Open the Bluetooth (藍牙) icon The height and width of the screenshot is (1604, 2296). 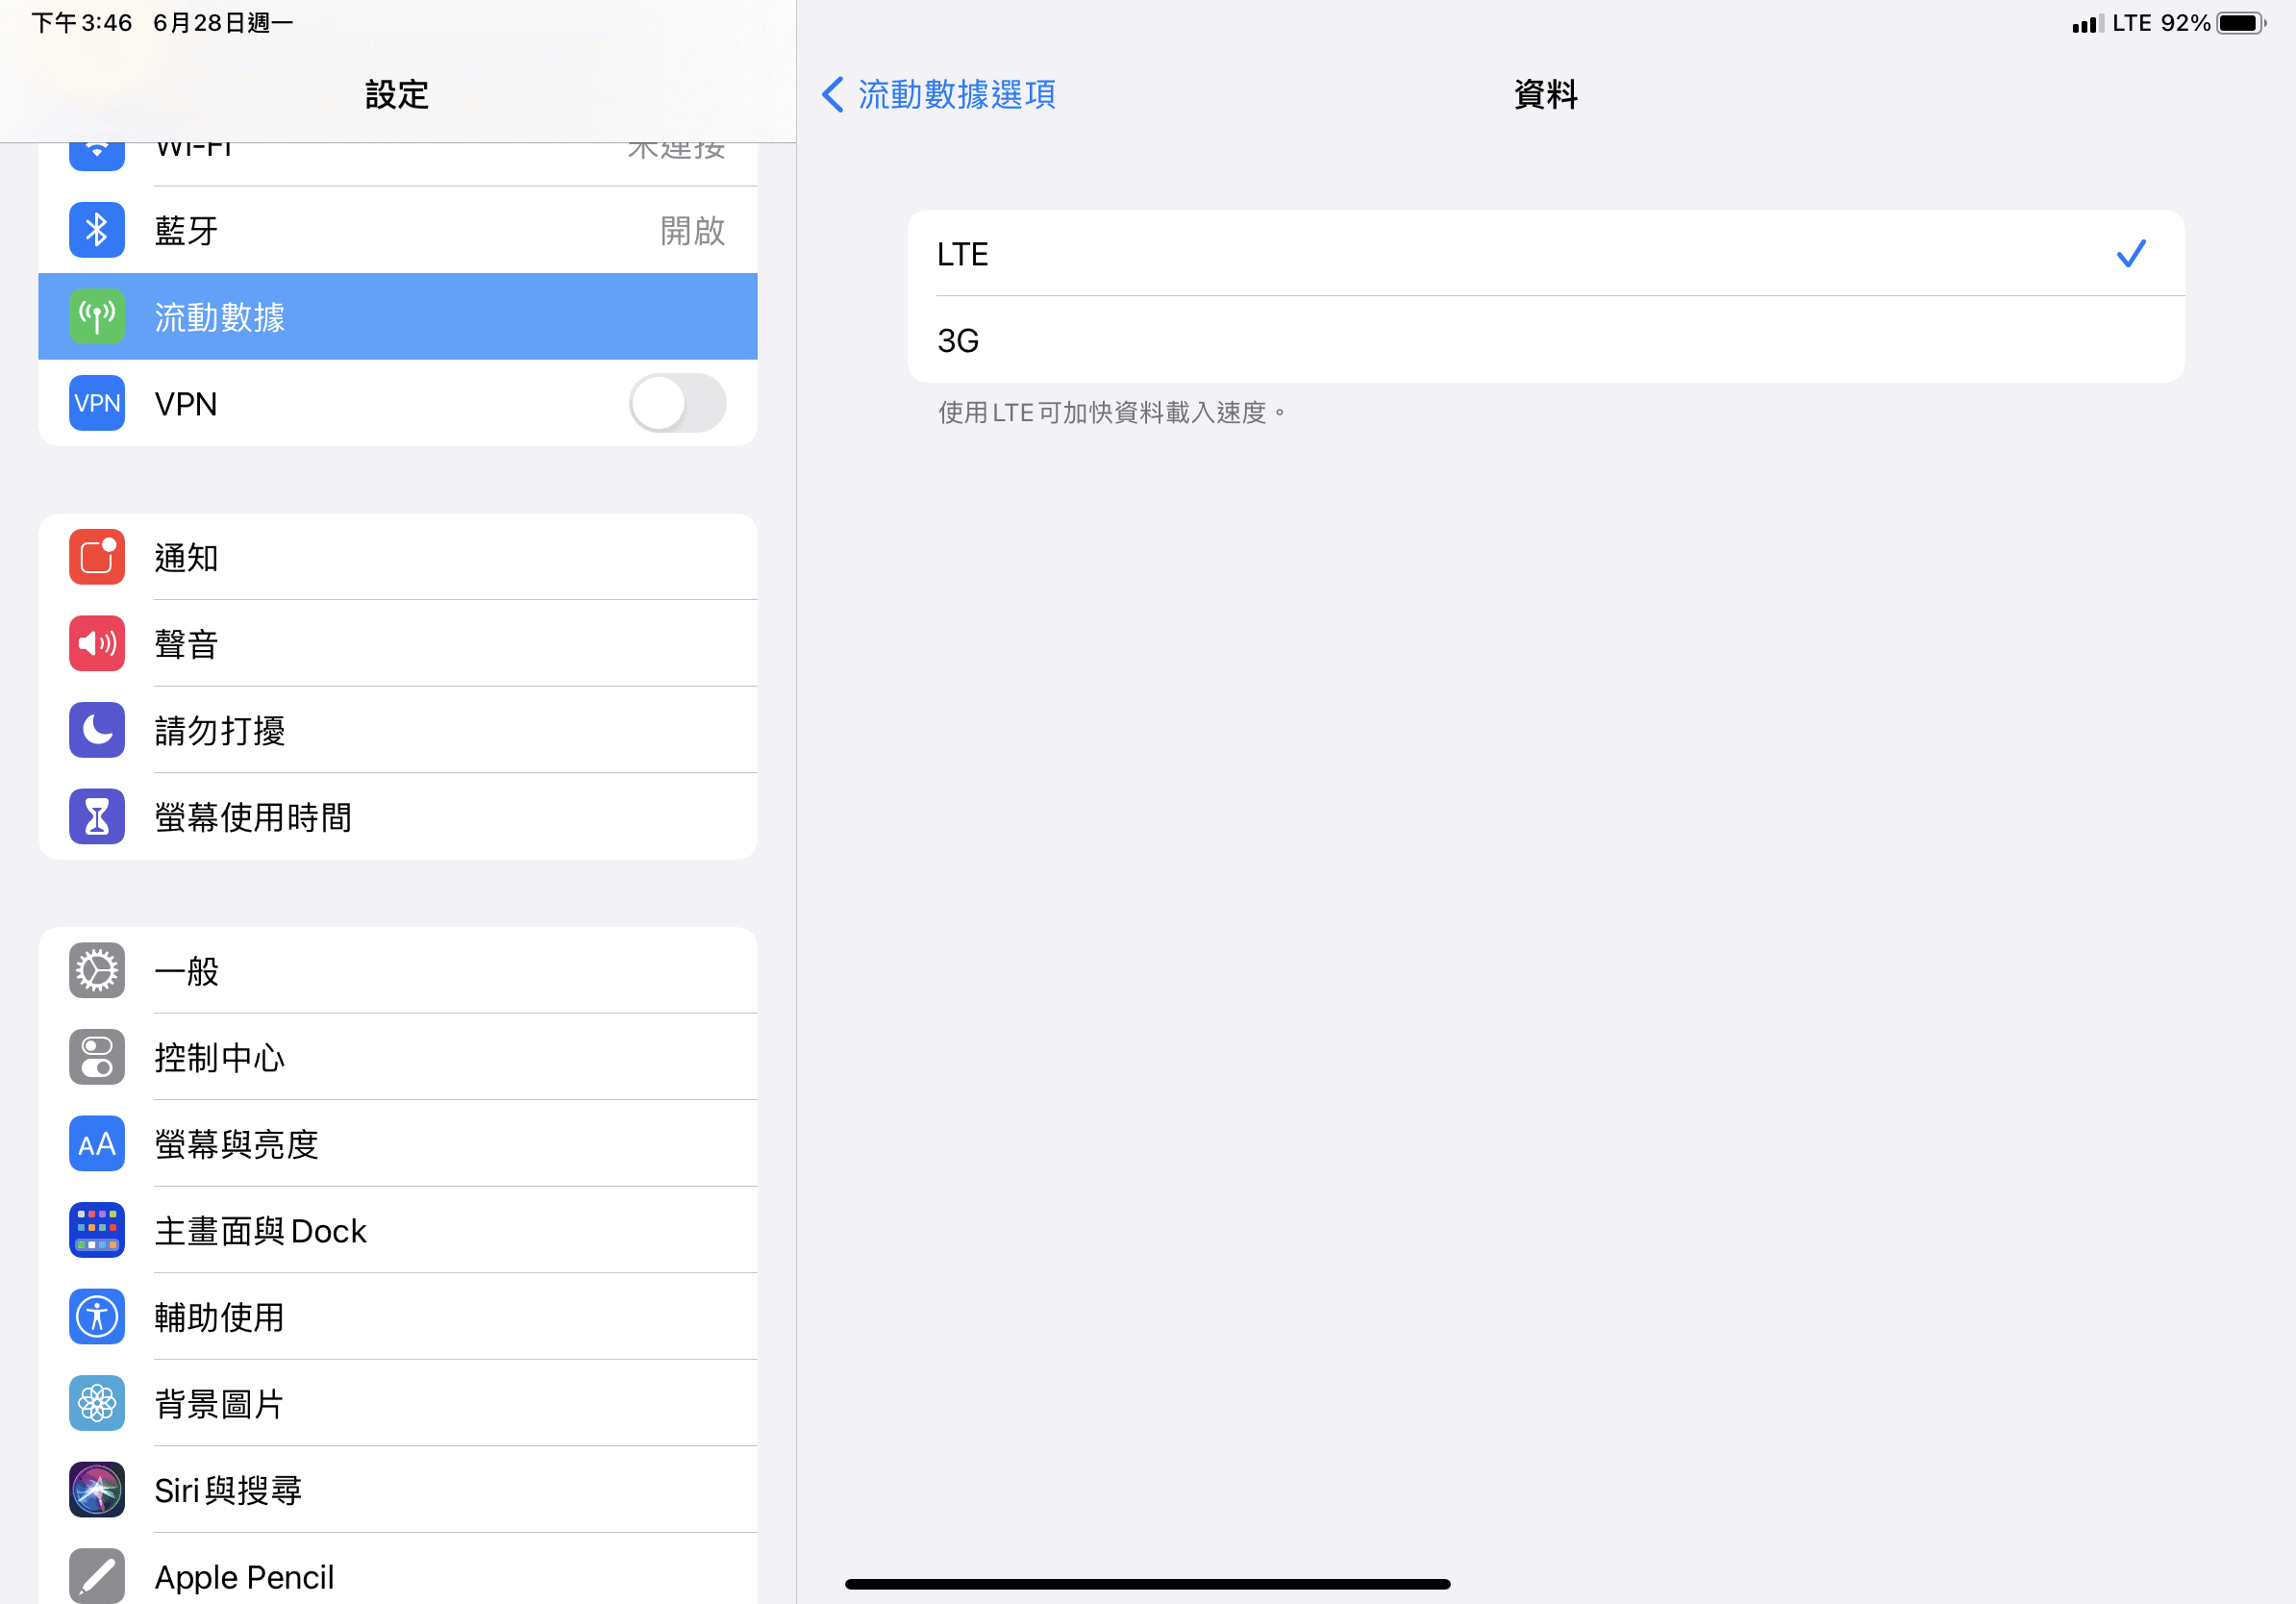point(97,230)
